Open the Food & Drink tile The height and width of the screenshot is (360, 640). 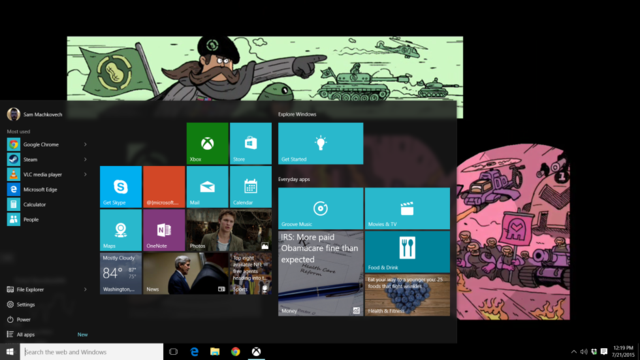pos(407,251)
